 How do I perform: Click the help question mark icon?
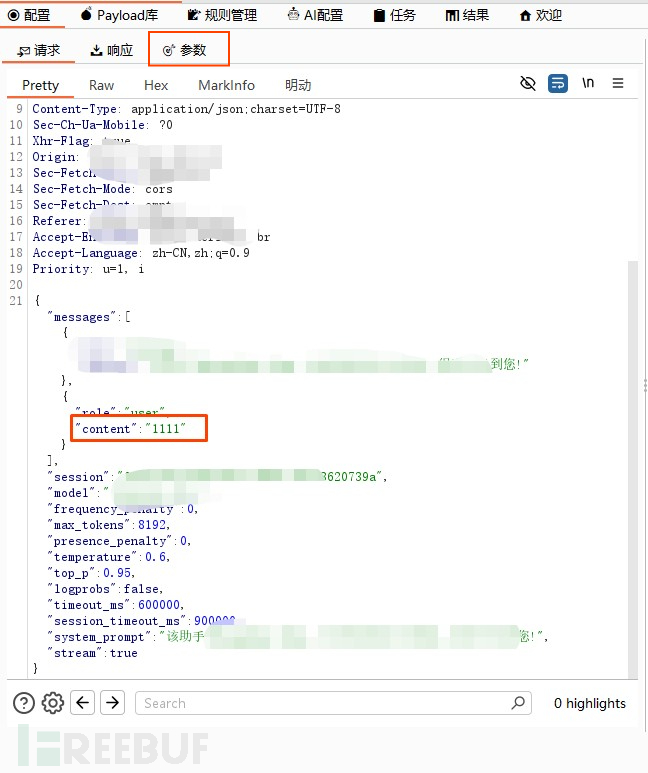(x=23, y=703)
